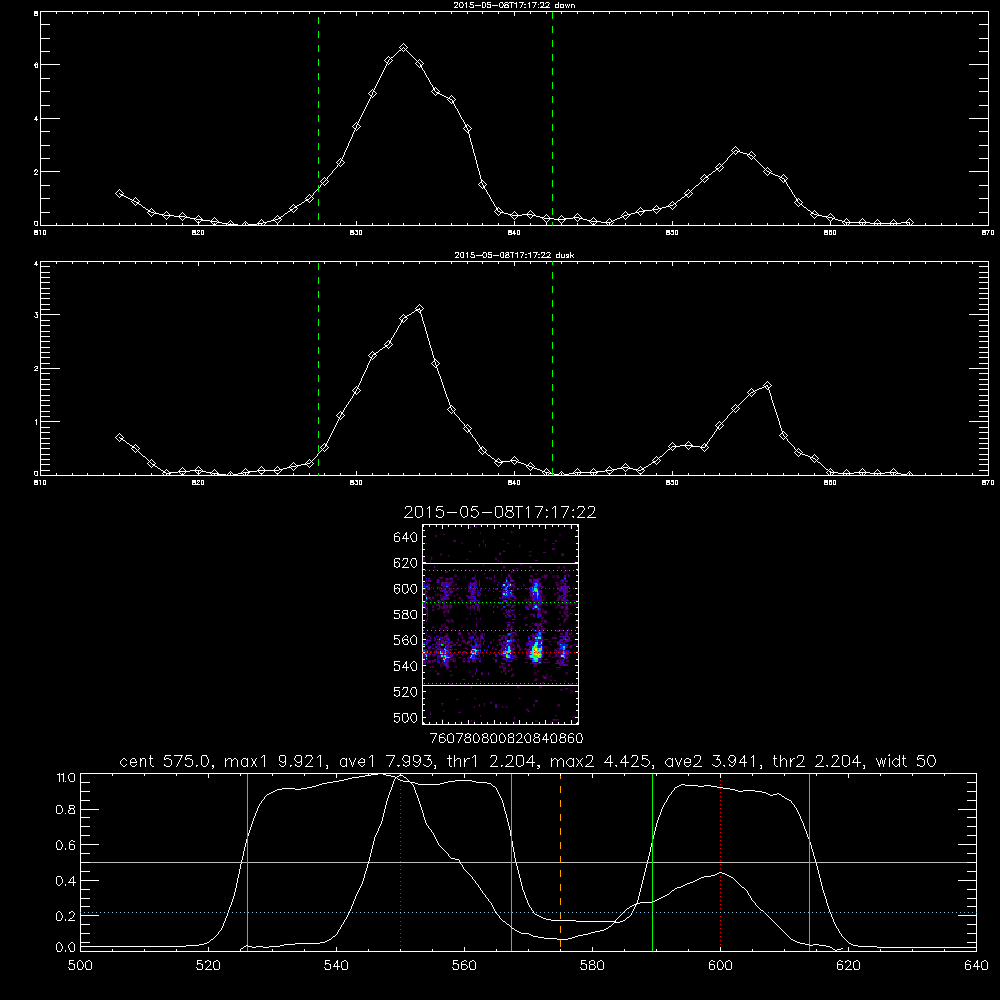Click x-axis label '640' of the bottom plot
This screenshot has width=1000, height=1000.
click(x=976, y=966)
